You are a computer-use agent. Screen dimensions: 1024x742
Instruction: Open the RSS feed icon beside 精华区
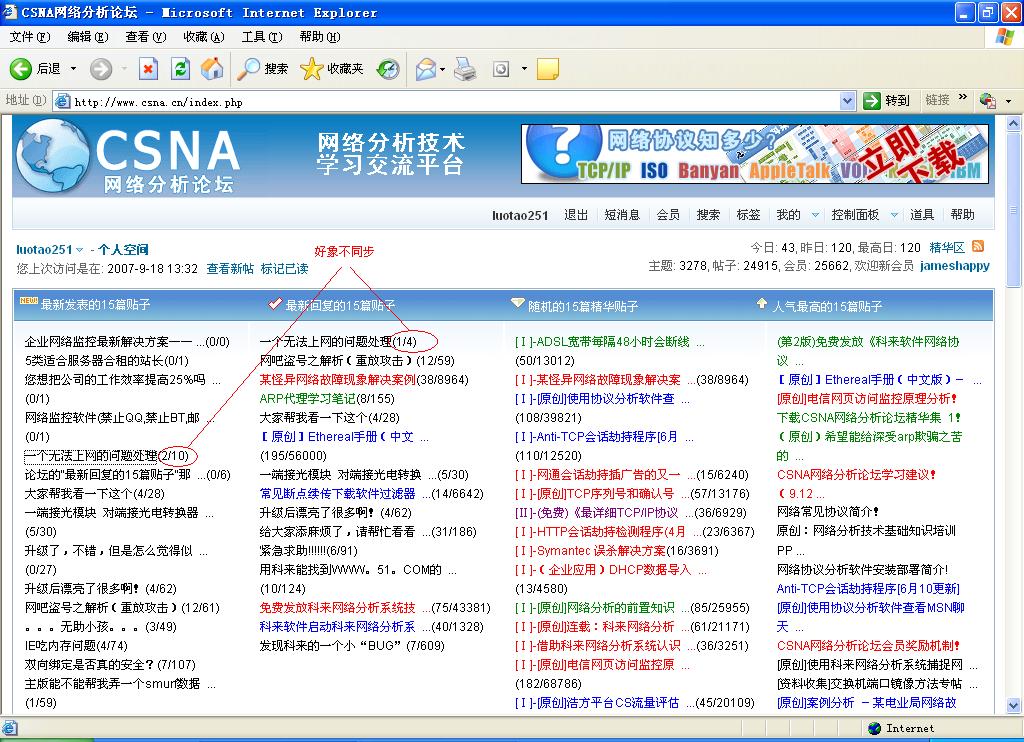pyautogui.click(x=978, y=246)
